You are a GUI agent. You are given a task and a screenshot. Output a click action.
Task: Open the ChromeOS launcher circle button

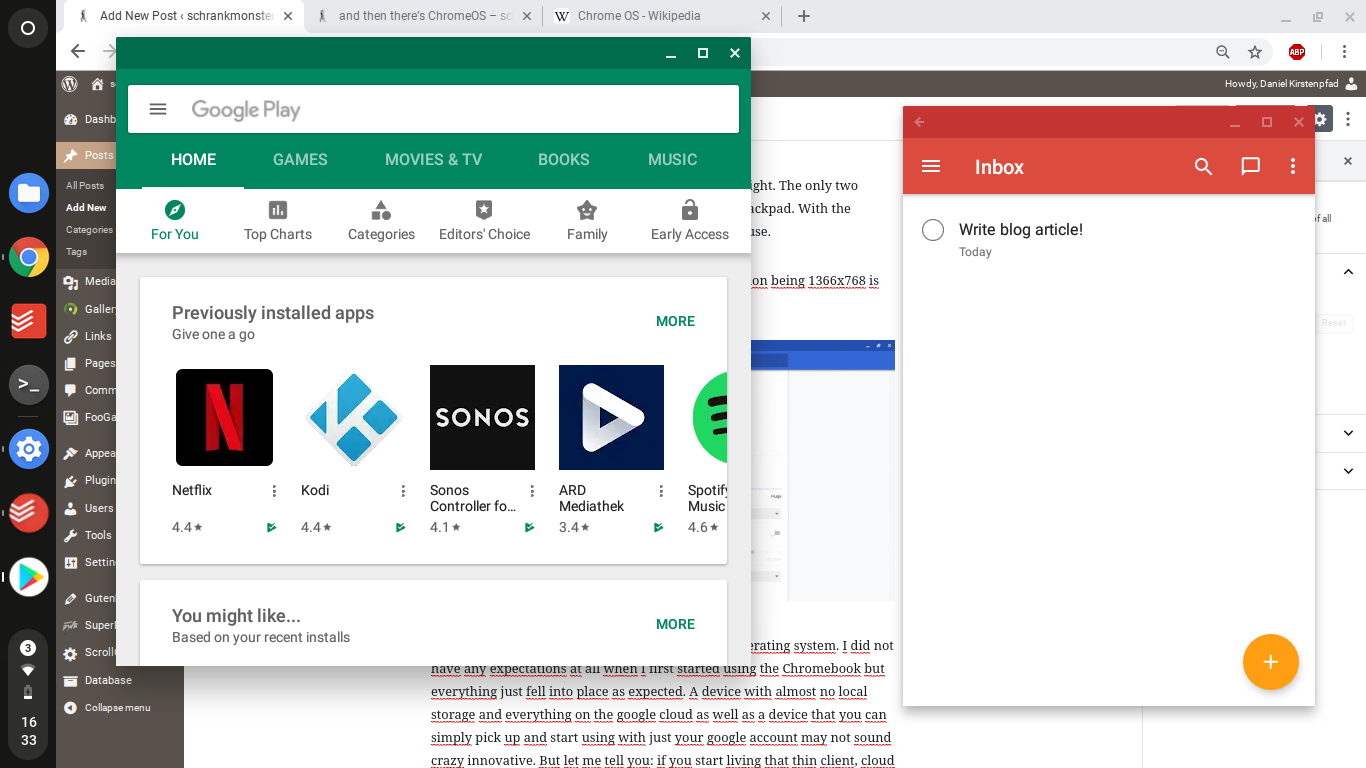pos(28,28)
